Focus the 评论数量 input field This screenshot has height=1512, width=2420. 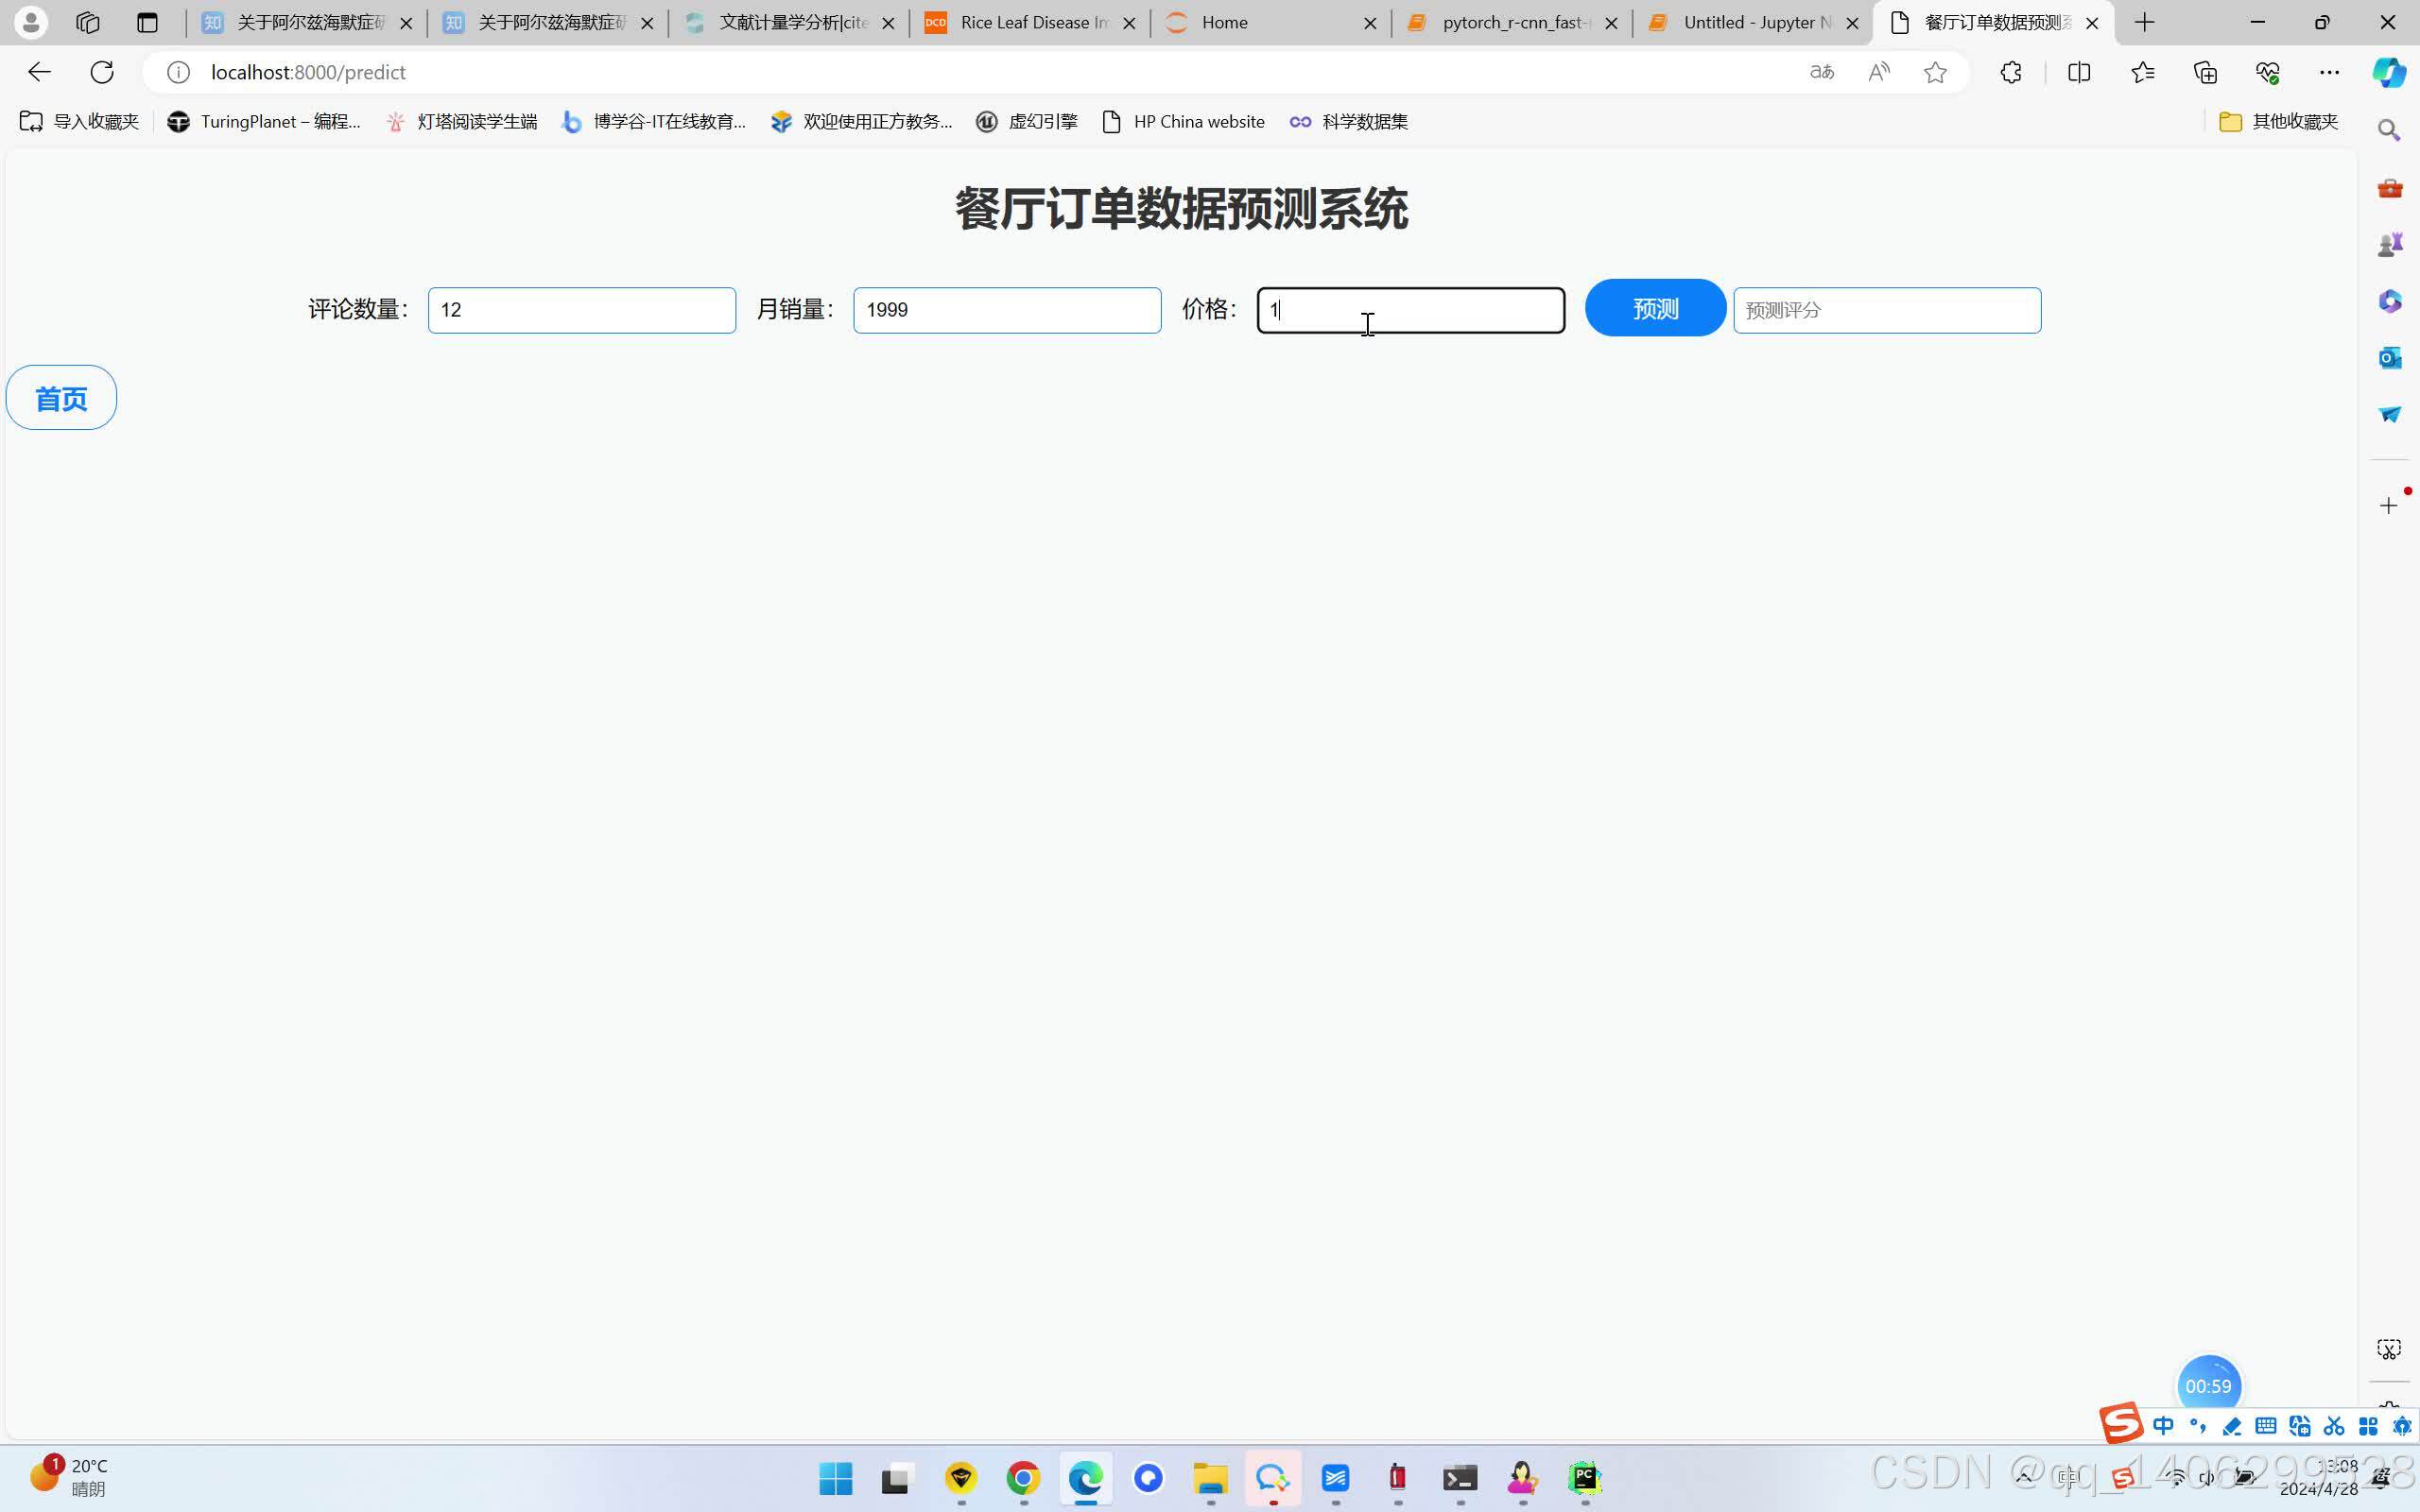tap(581, 310)
